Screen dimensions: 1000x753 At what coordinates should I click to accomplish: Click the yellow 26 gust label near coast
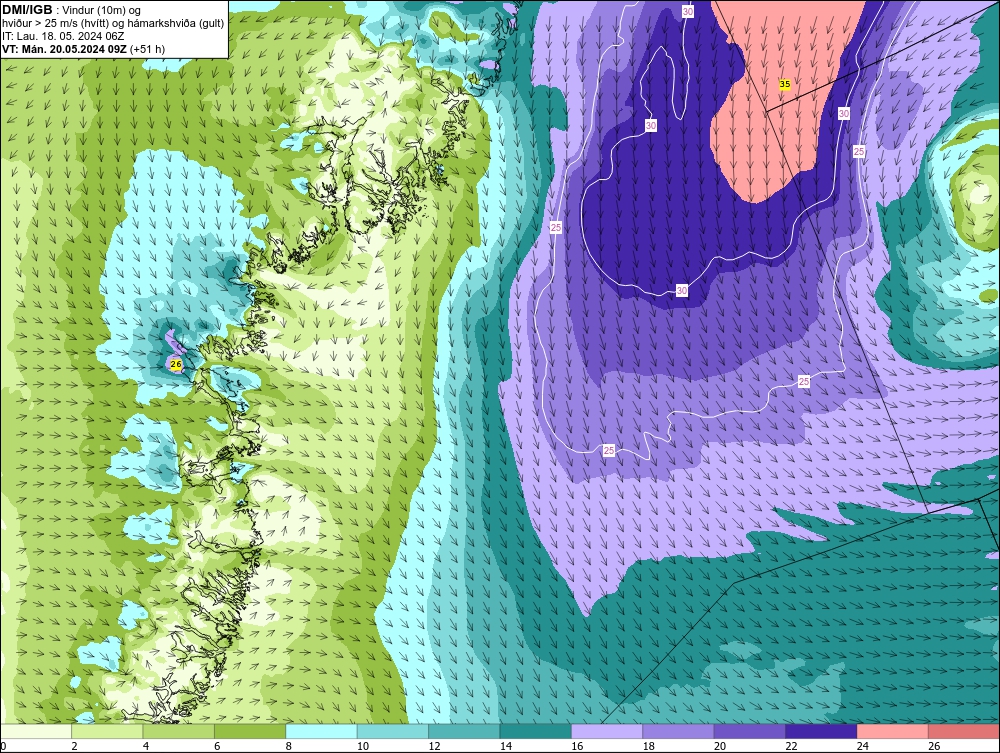click(x=177, y=365)
